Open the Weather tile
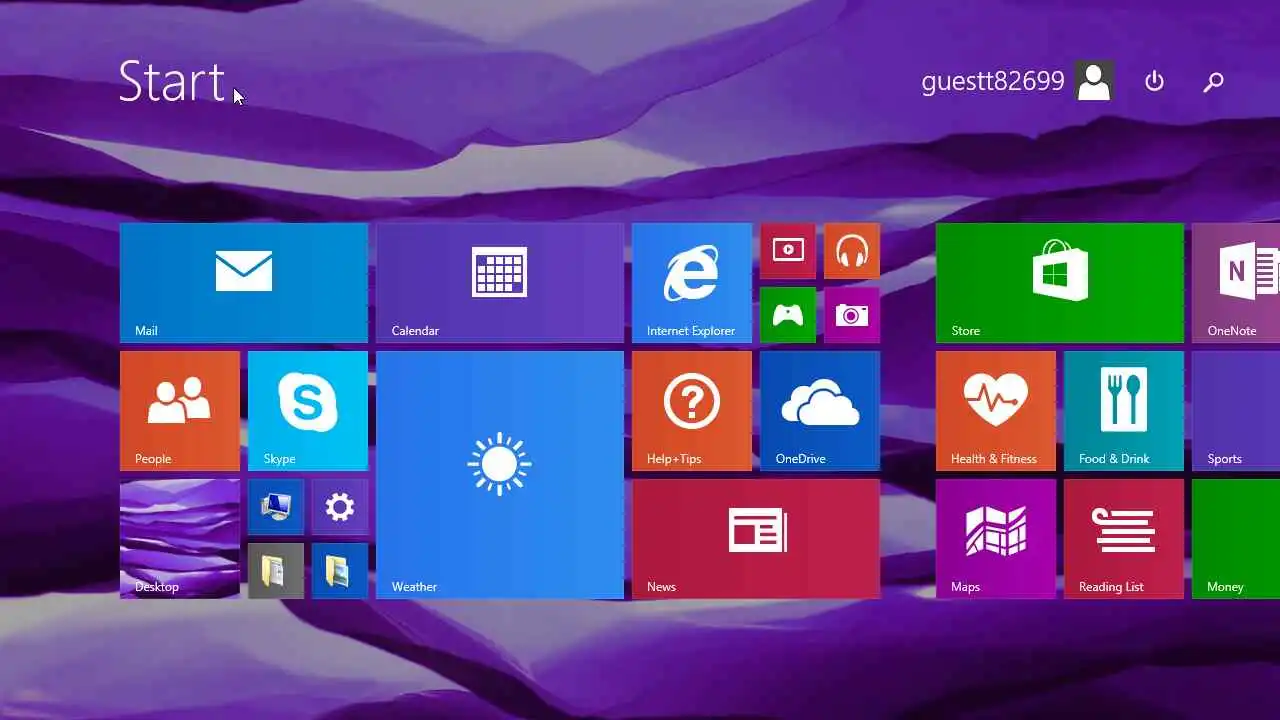 click(500, 475)
